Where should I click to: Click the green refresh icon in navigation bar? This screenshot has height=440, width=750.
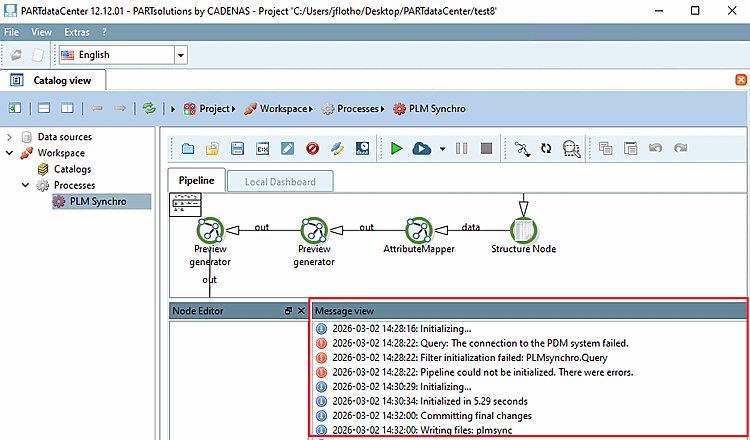149,109
